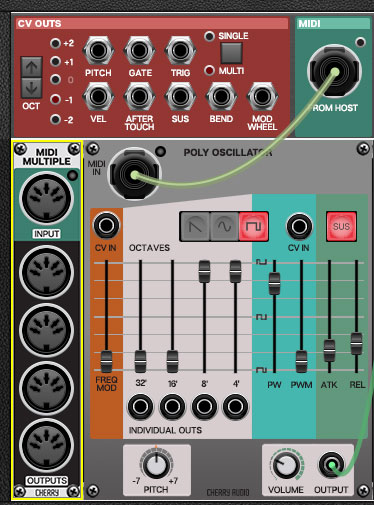Click the PITCH CV output jack
374x505 pixels.
pos(98,51)
